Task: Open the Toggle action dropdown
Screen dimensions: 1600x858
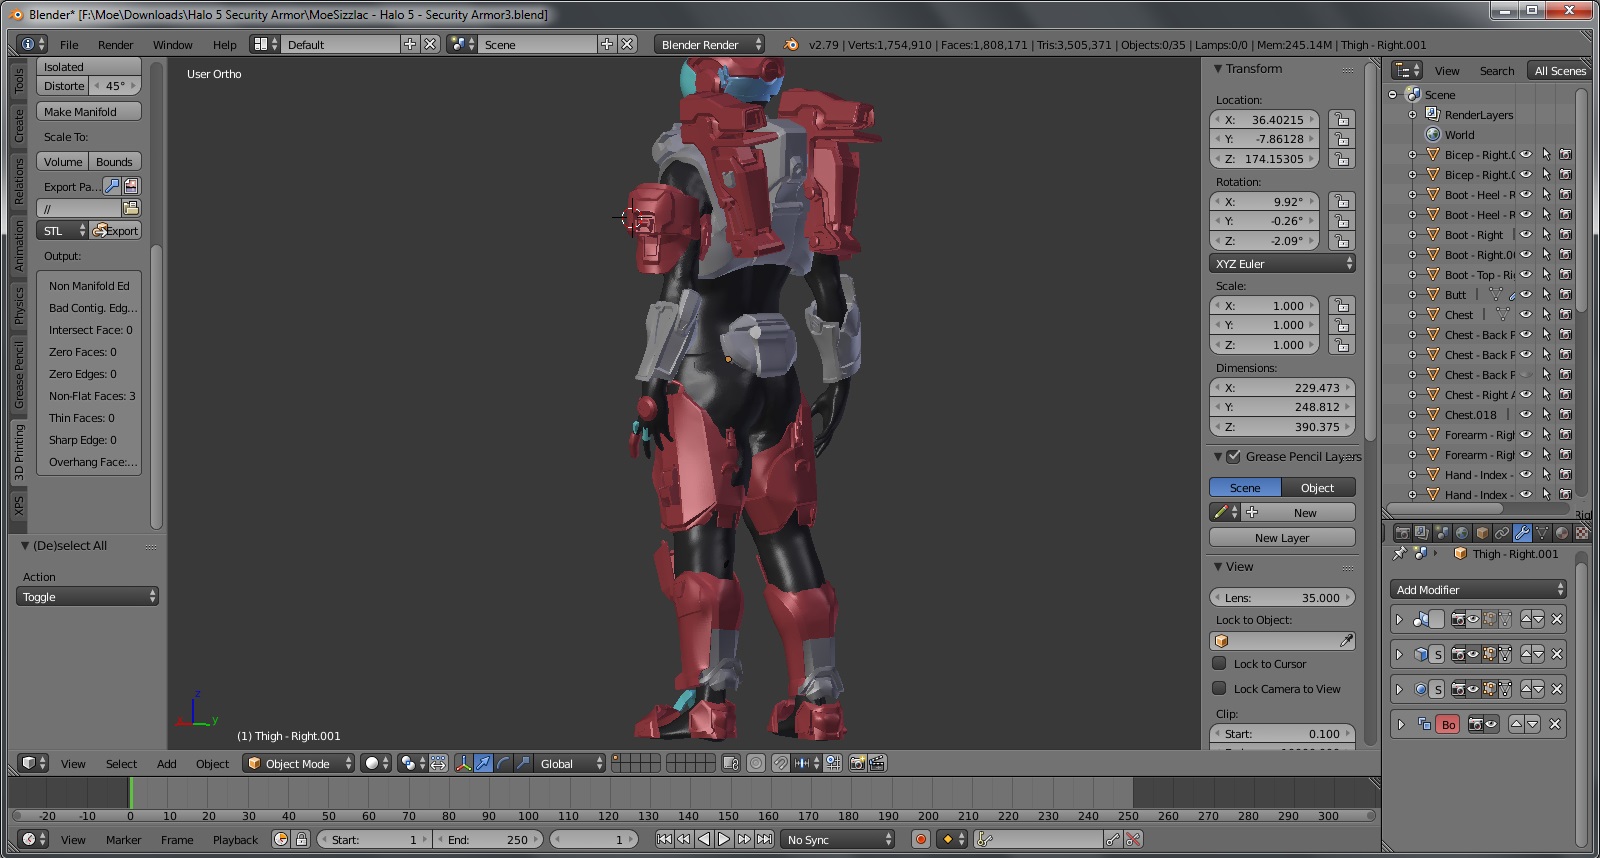Action: click(87, 596)
